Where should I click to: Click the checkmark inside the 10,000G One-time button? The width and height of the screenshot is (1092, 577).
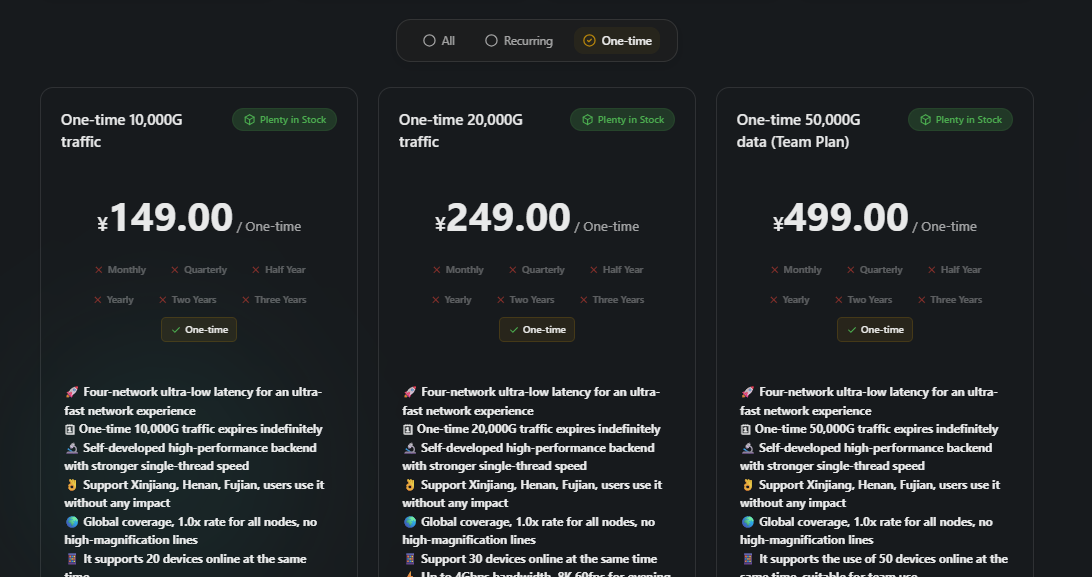(x=178, y=329)
